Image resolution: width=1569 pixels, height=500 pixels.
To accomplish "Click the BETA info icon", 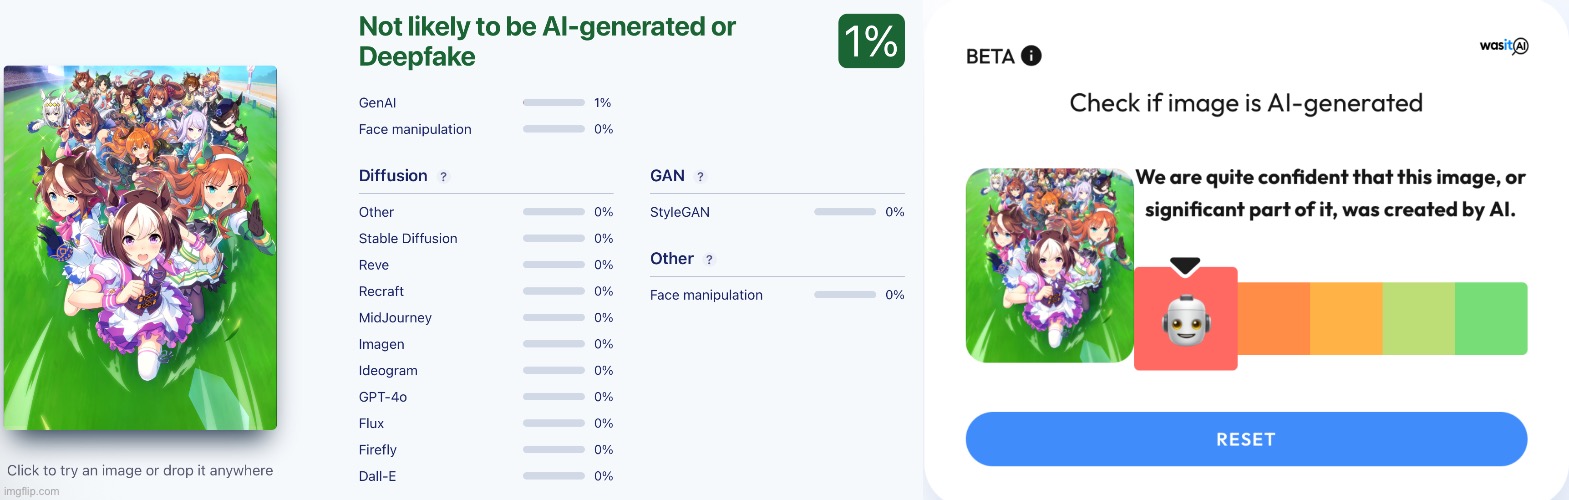I will (x=1031, y=56).
